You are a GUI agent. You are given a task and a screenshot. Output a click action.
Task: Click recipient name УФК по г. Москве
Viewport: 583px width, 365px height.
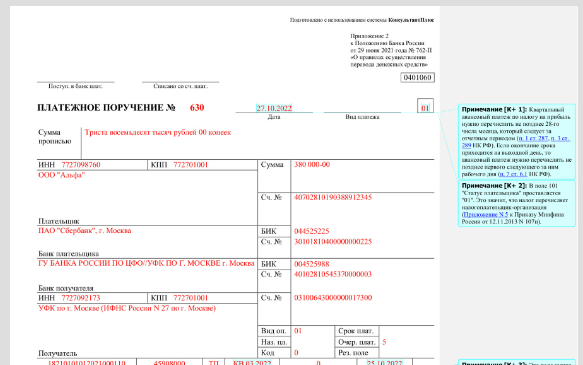pyautogui.click(x=127, y=308)
